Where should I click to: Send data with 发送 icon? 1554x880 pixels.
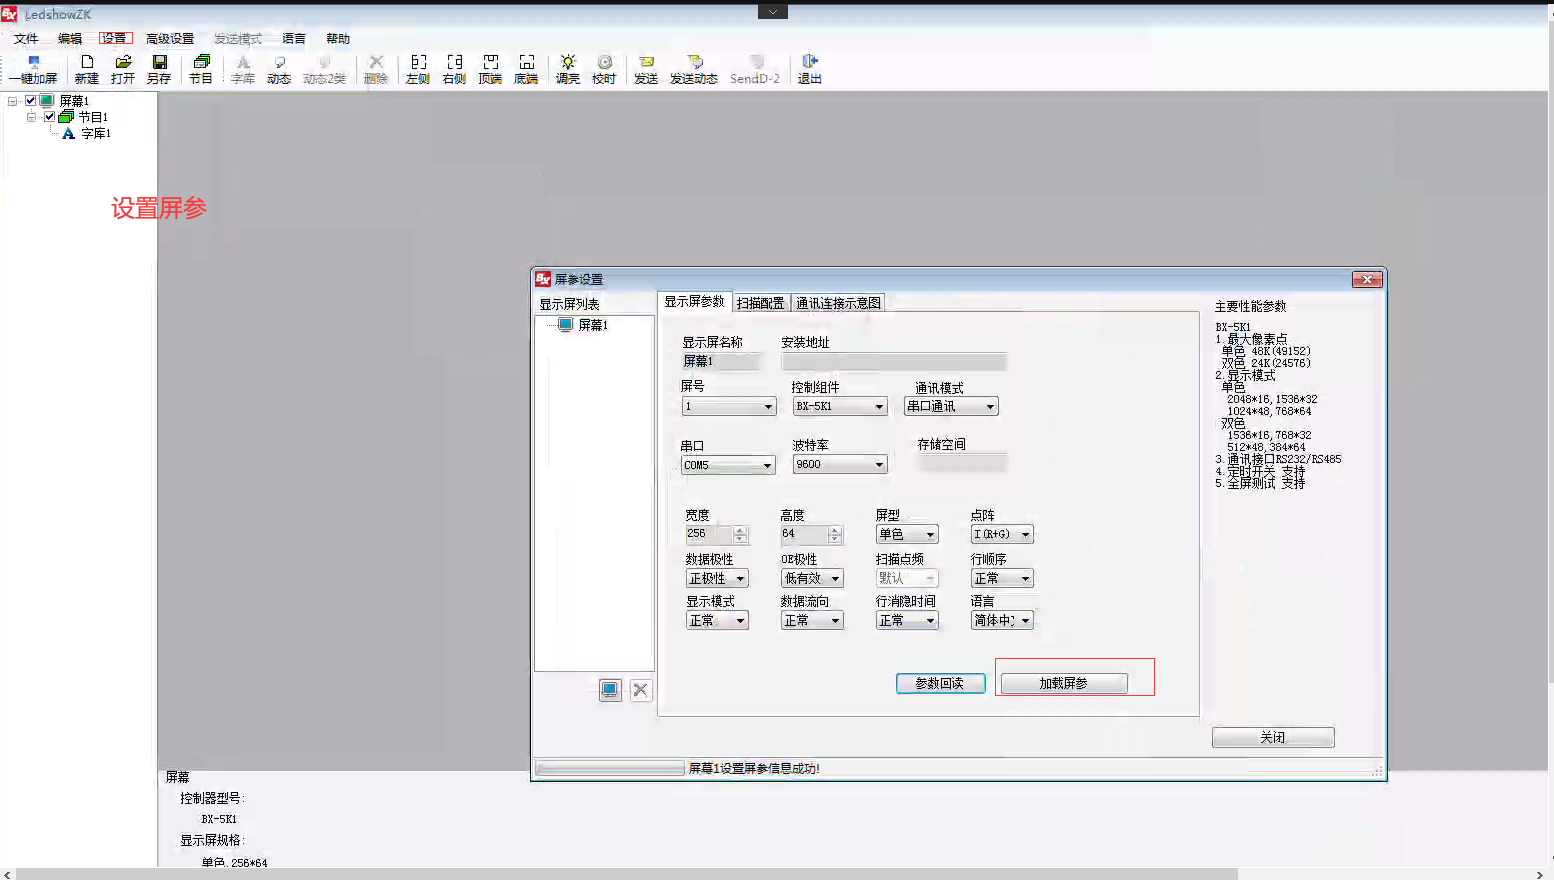[x=646, y=69]
